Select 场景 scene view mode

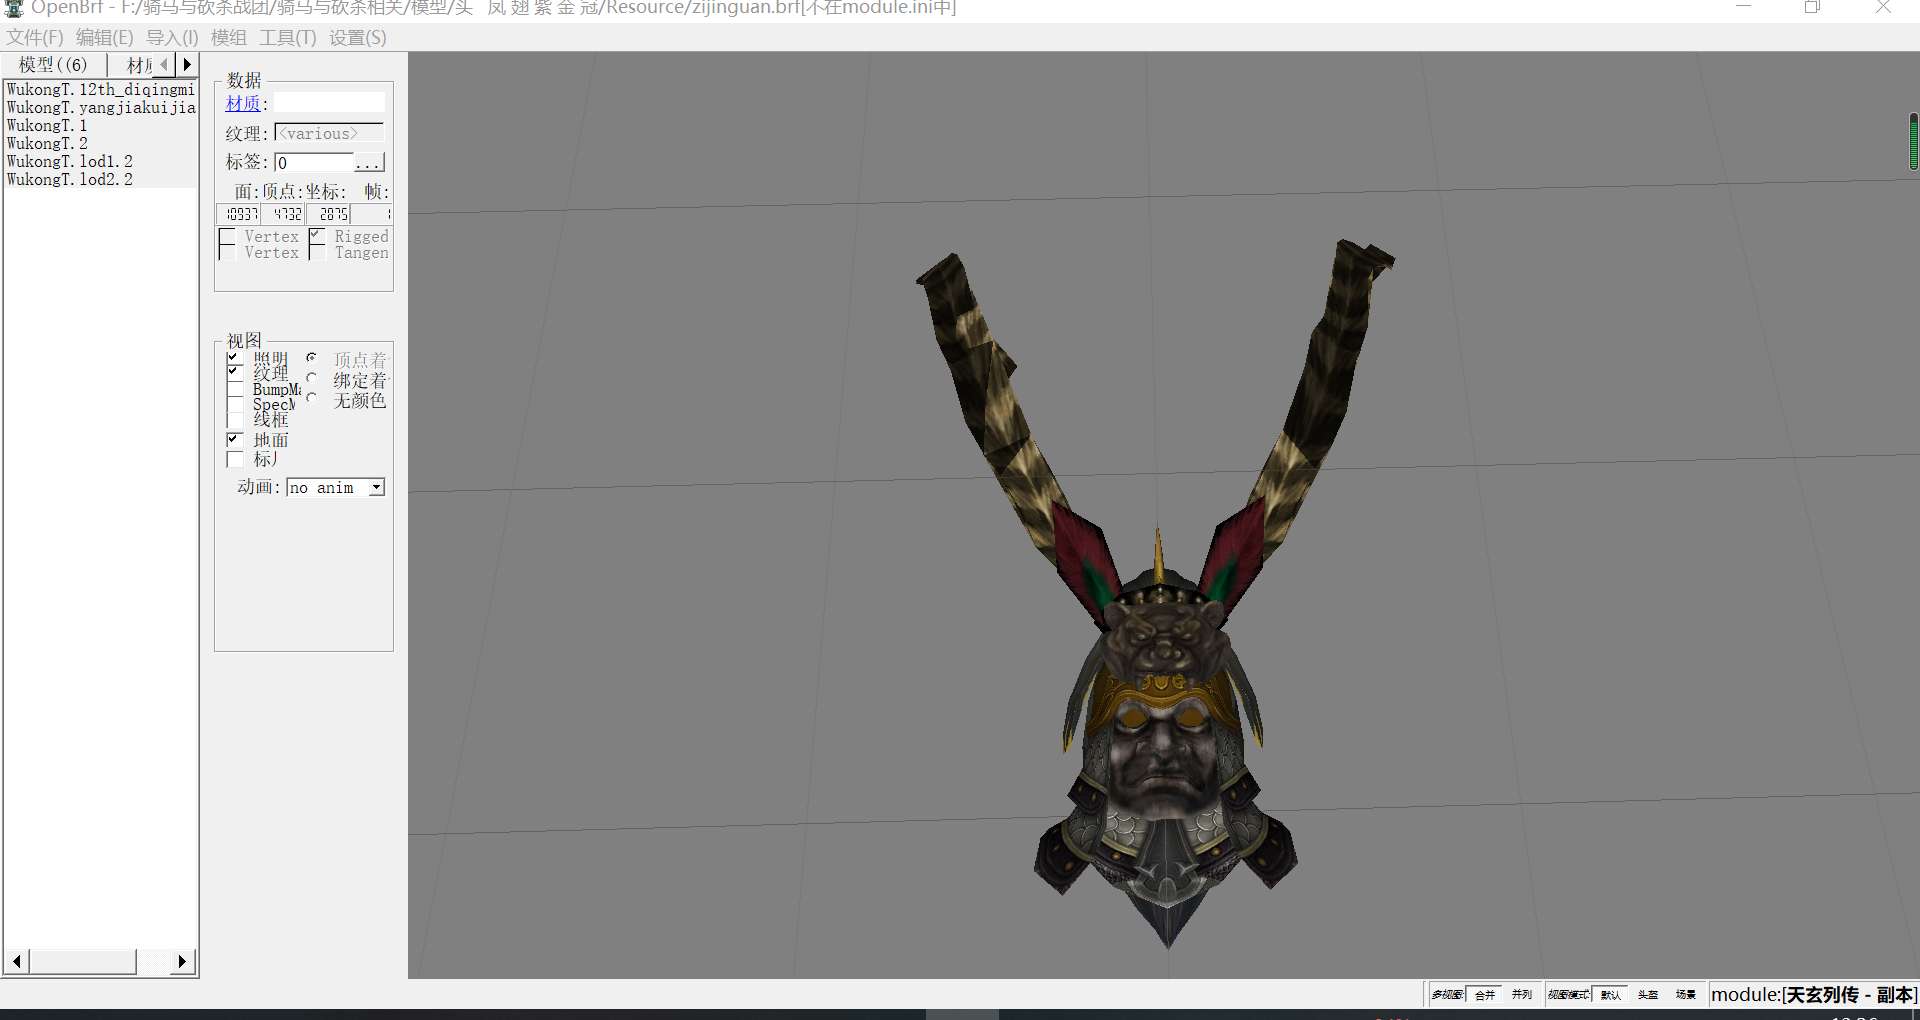[x=1686, y=995]
